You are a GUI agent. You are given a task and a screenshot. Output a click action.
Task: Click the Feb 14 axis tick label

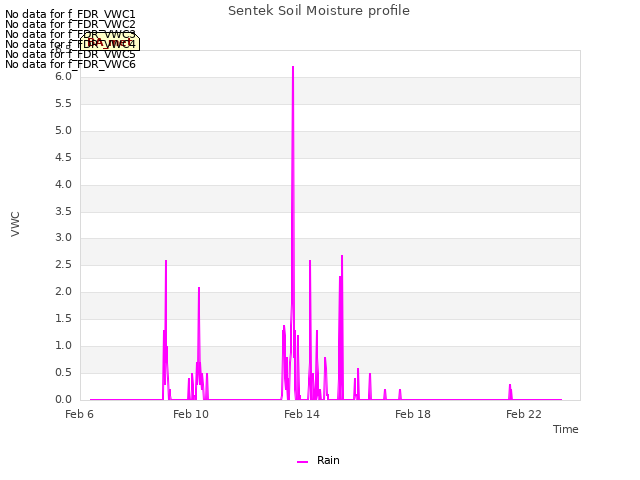click(x=302, y=414)
